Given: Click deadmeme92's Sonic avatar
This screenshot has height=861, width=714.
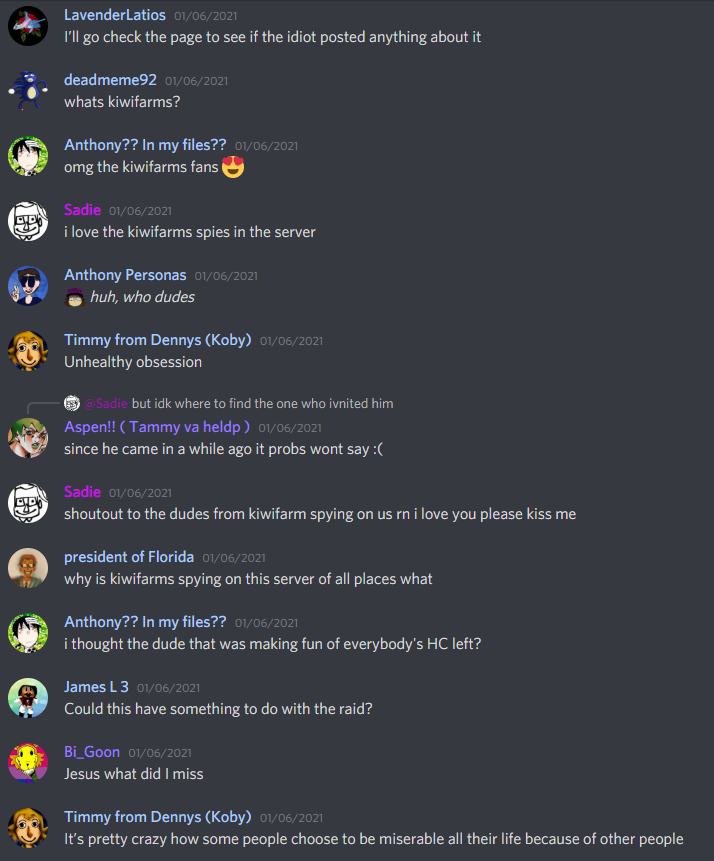Looking at the screenshot, I should pos(28,91).
